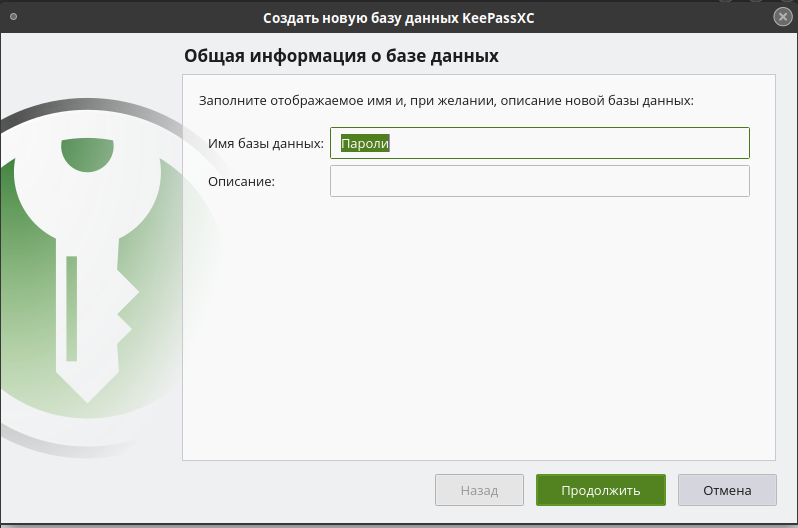Viewport: 798px width, 528px height.
Task: Cancel with the Отмена button
Action: click(727, 490)
